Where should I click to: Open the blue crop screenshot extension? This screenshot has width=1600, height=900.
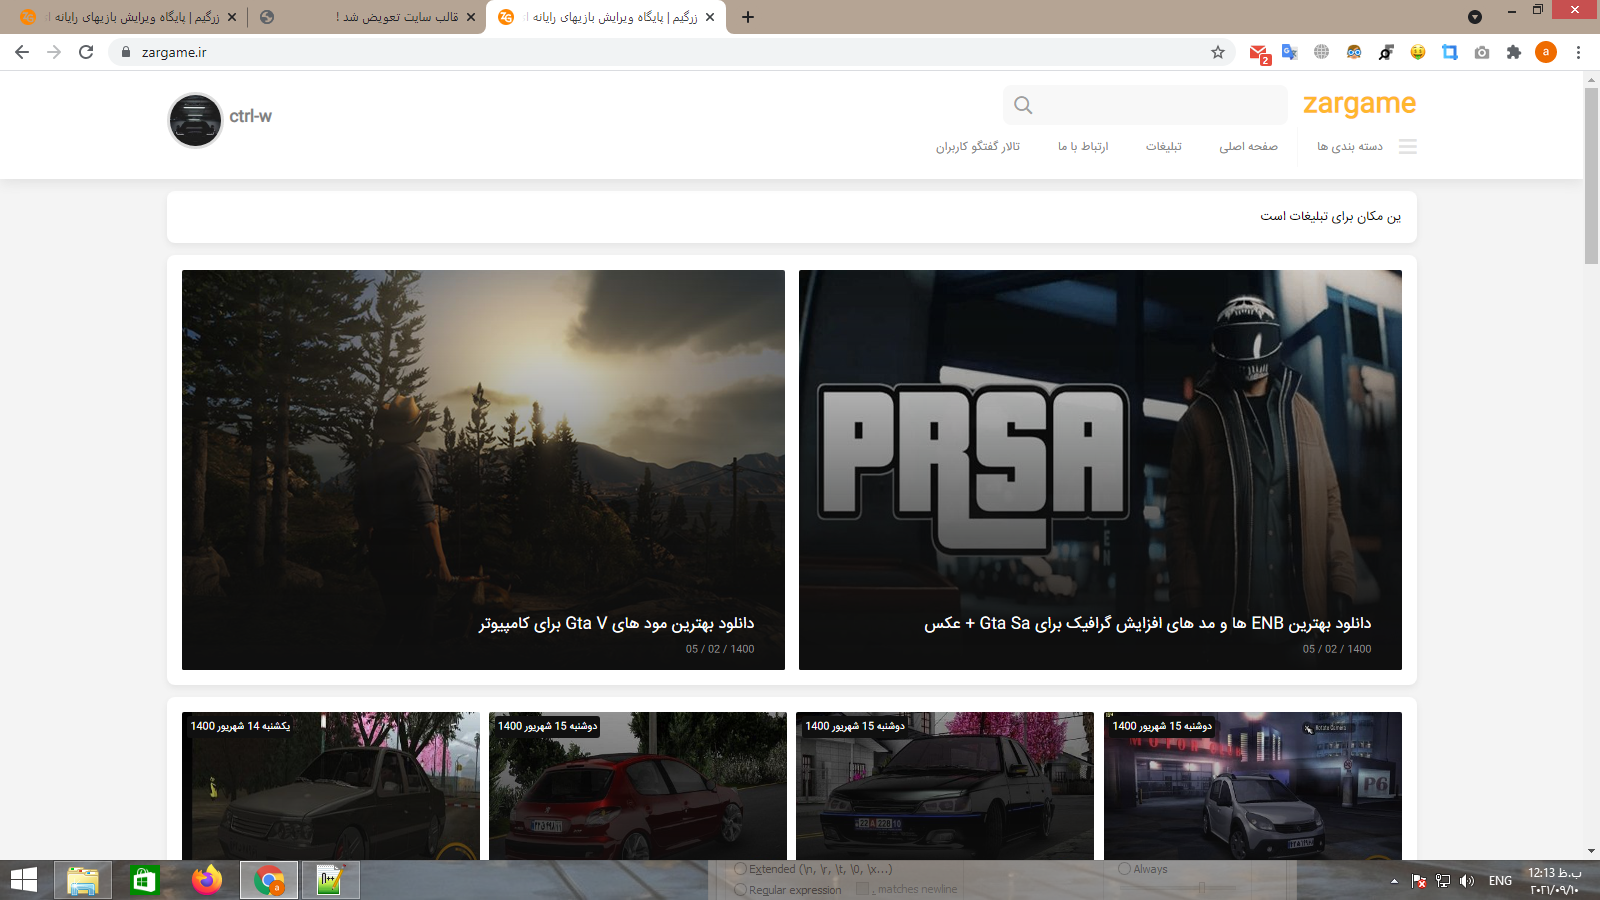(x=1450, y=52)
